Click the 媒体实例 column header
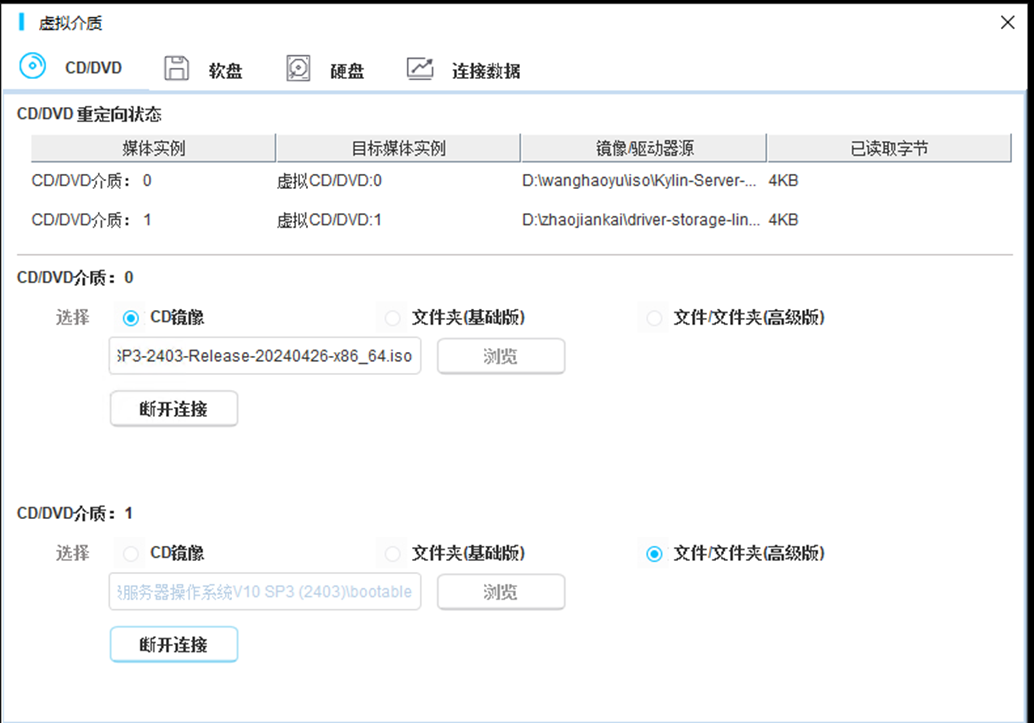This screenshot has height=723, width=1034. [153, 148]
